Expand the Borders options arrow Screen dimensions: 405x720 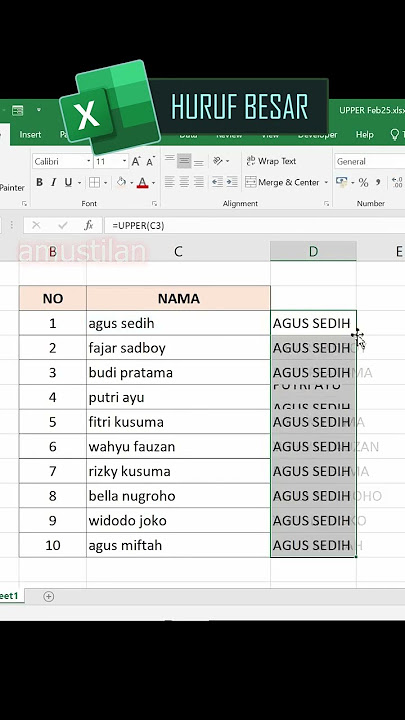click(105, 183)
